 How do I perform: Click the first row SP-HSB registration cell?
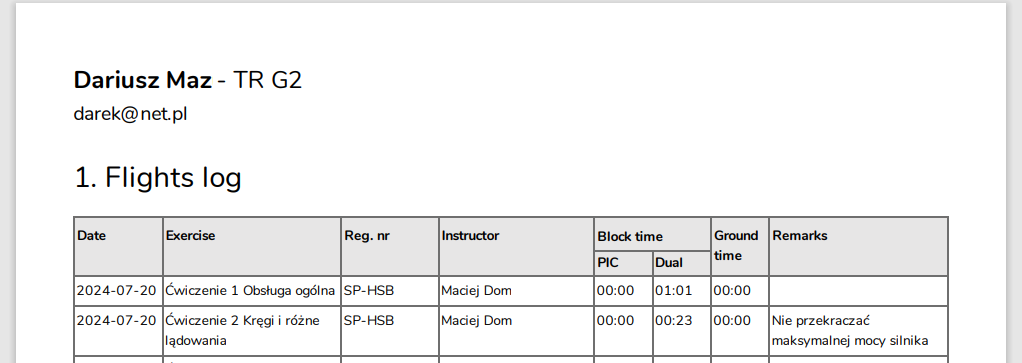[390, 291]
